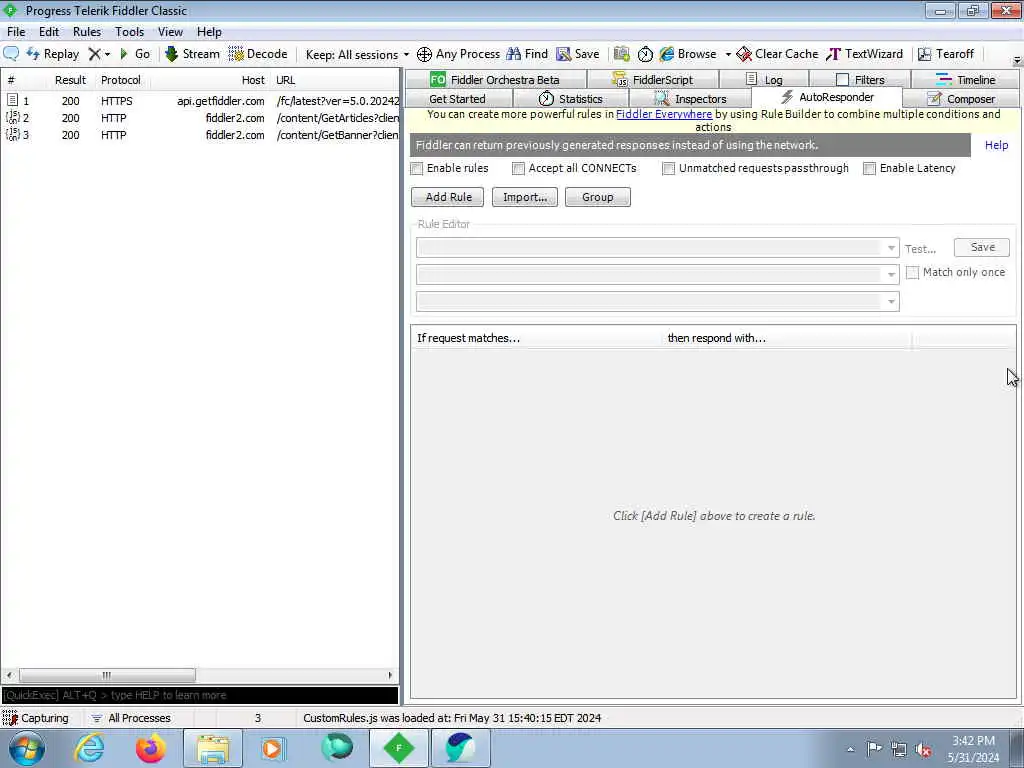Click the Rule Editor Save button
The width and height of the screenshot is (1024, 768).
982,248
